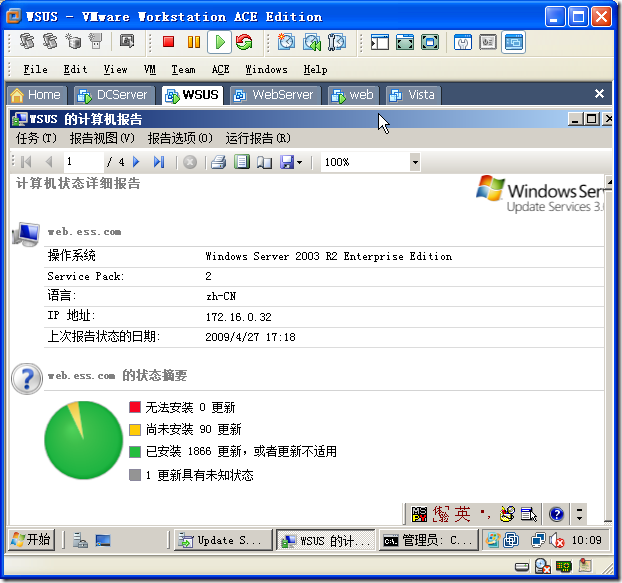
Task: Switch to the DCServer tab
Action: click(114, 95)
